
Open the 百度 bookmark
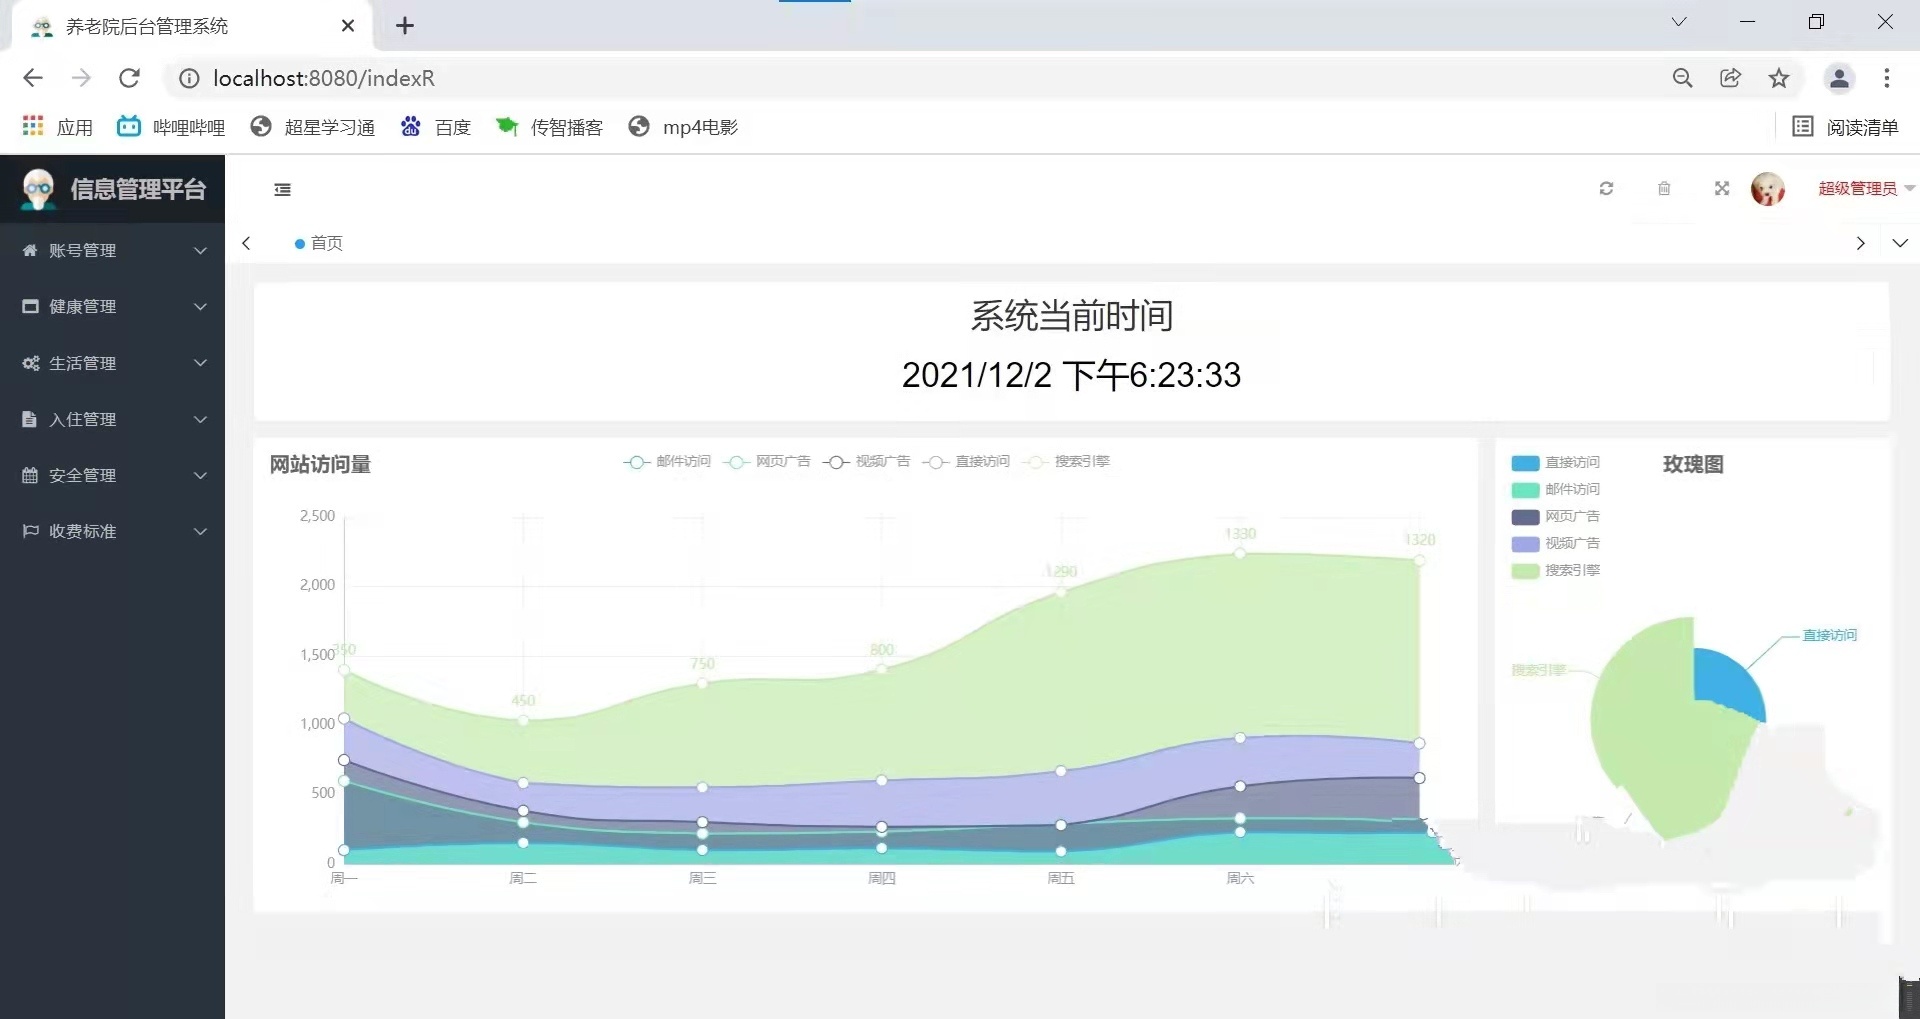tap(435, 127)
